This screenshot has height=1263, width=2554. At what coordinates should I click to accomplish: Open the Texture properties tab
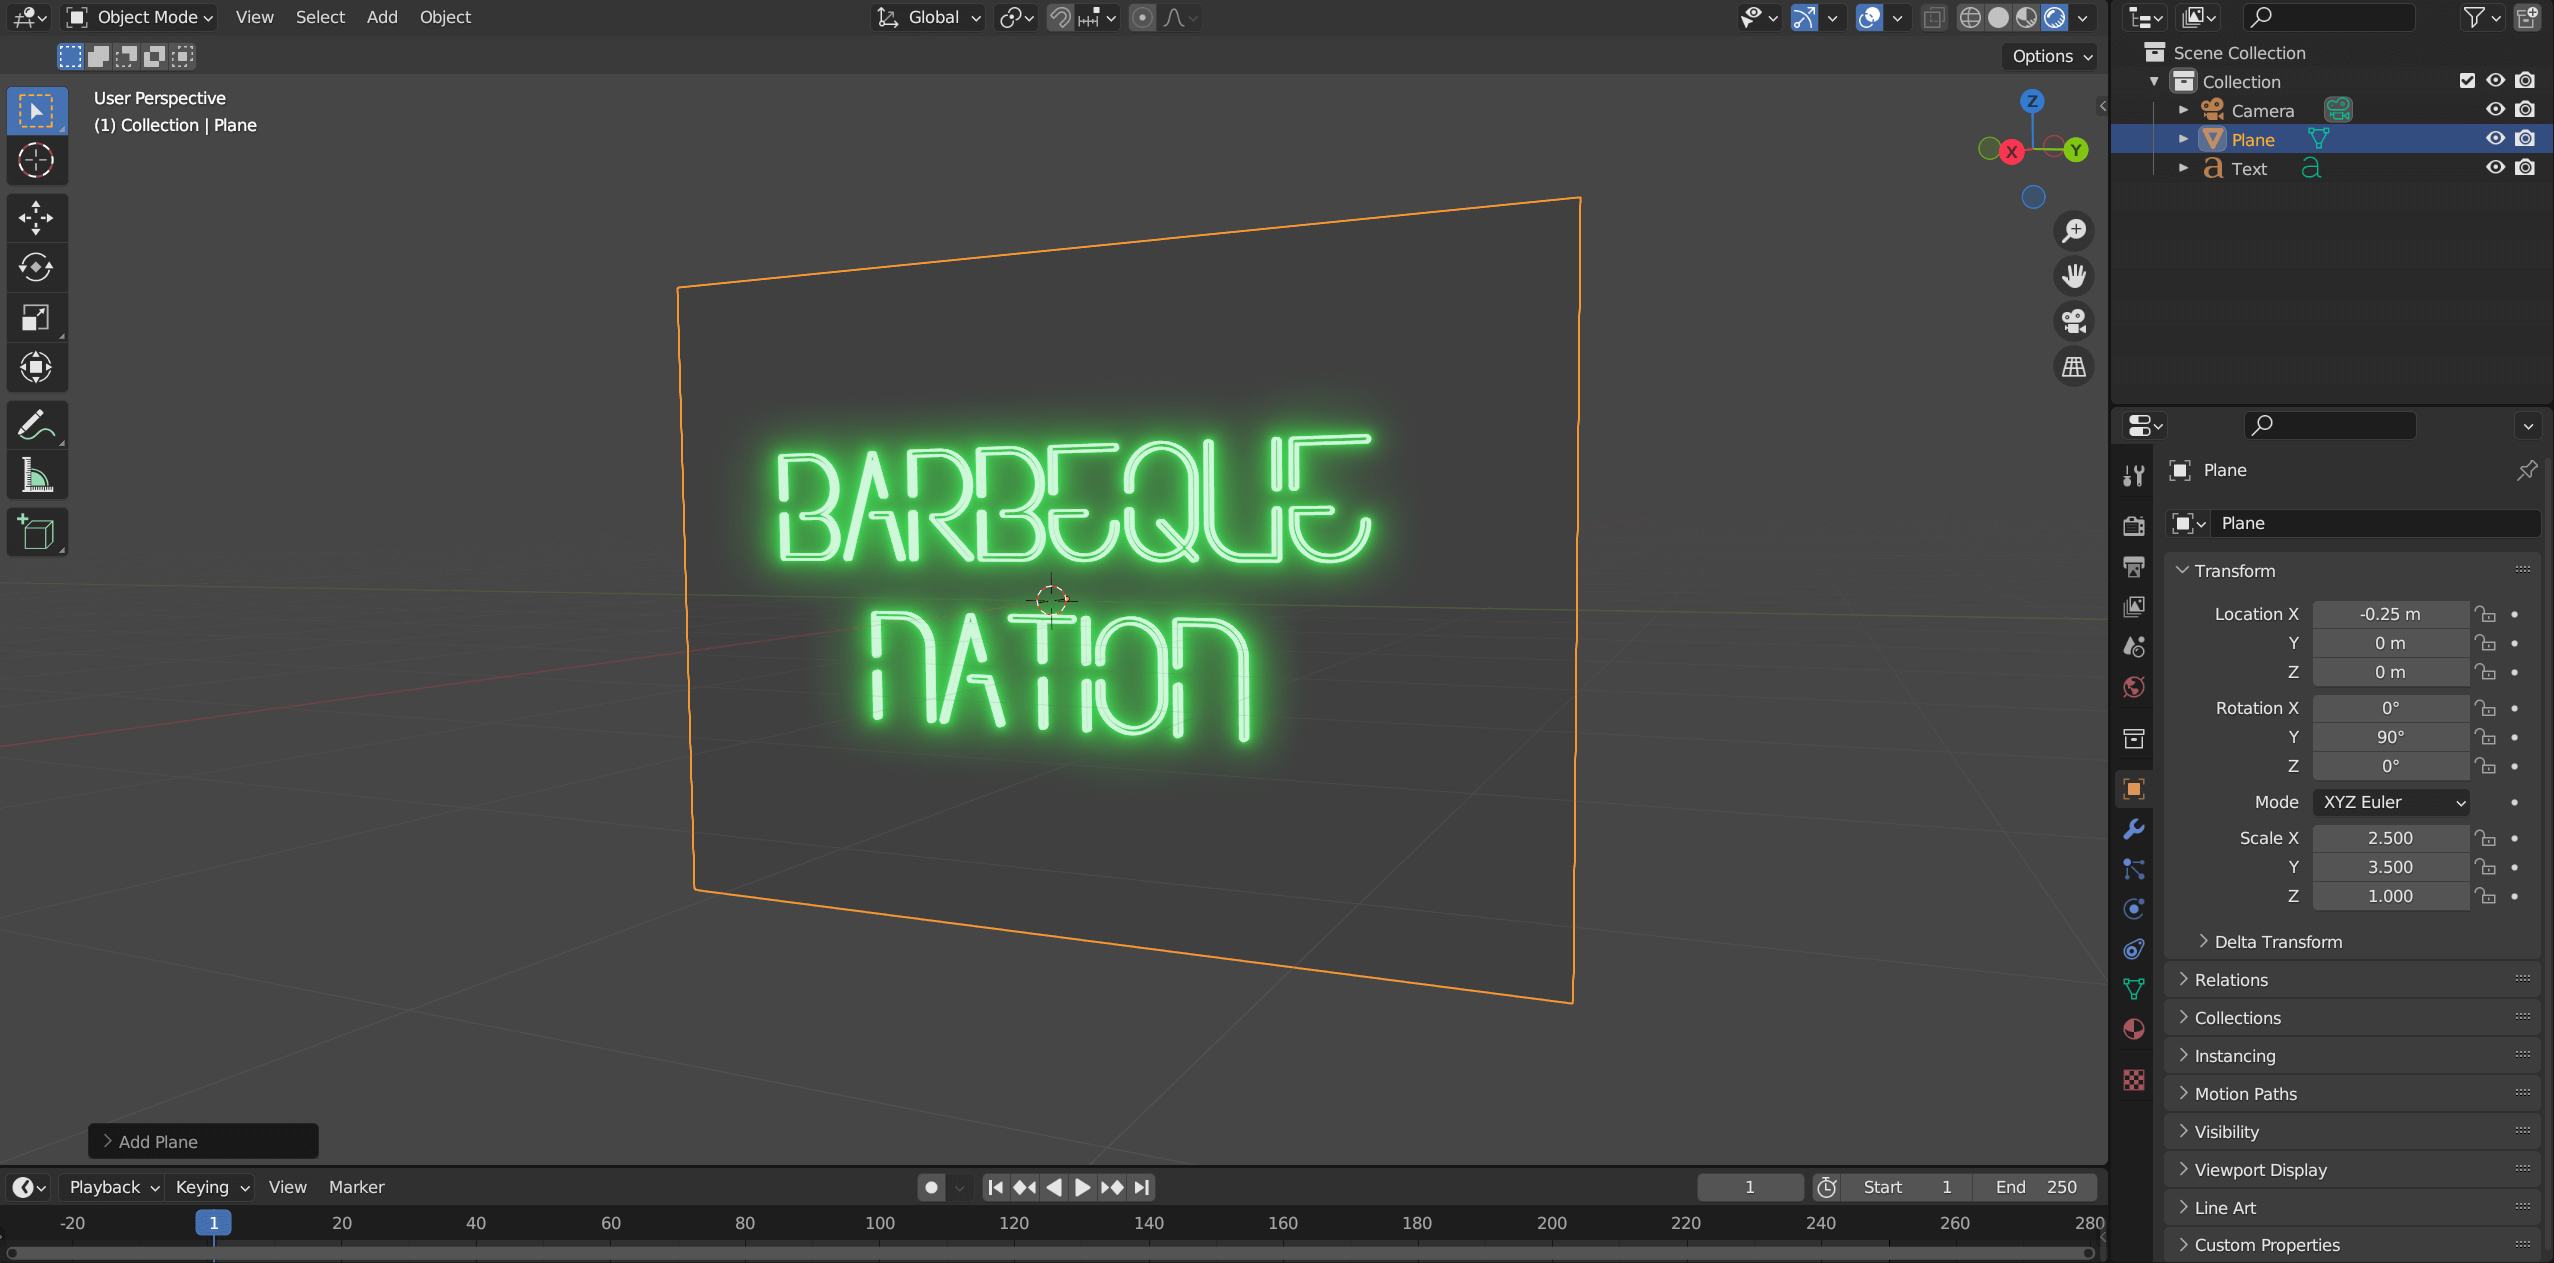2133,1080
